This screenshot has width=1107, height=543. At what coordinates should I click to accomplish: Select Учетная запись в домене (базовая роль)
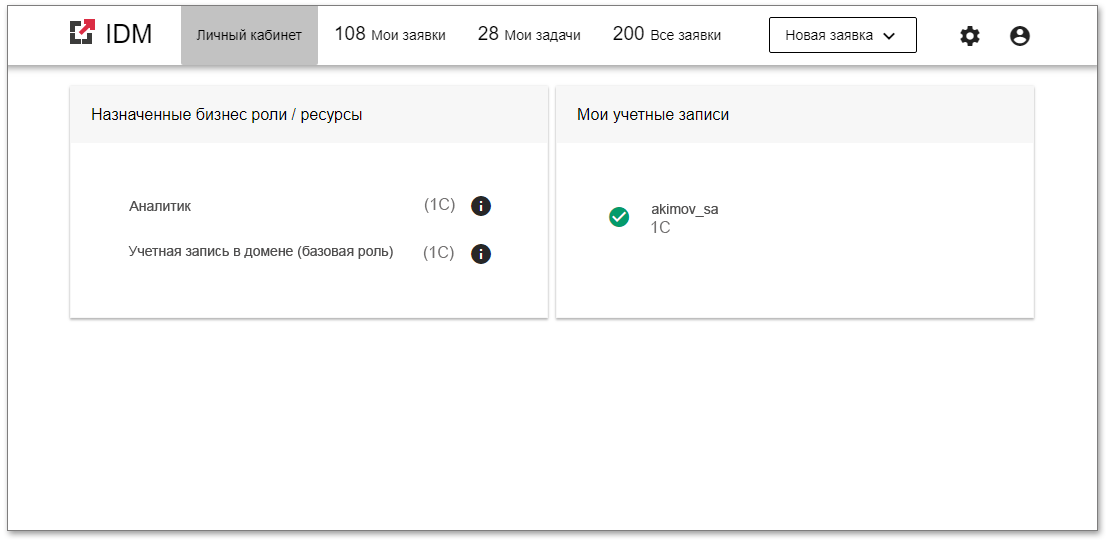tap(261, 252)
